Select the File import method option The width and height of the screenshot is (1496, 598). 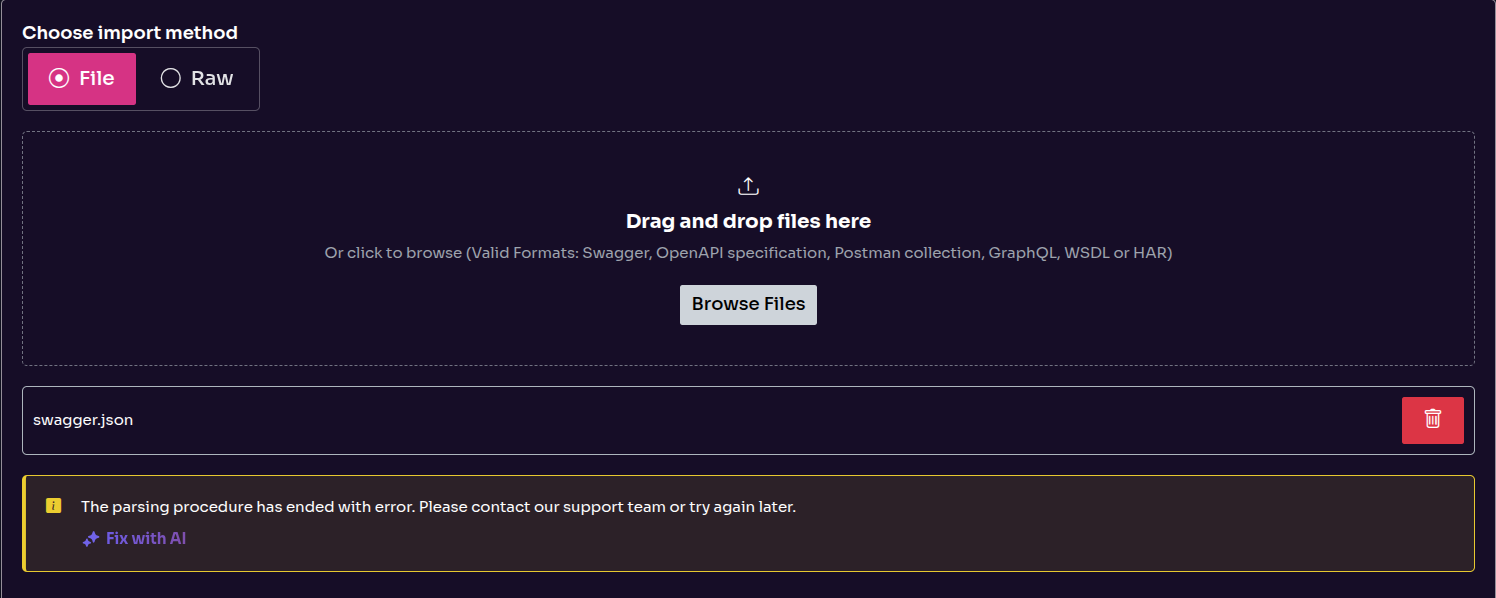pyautogui.click(x=82, y=79)
